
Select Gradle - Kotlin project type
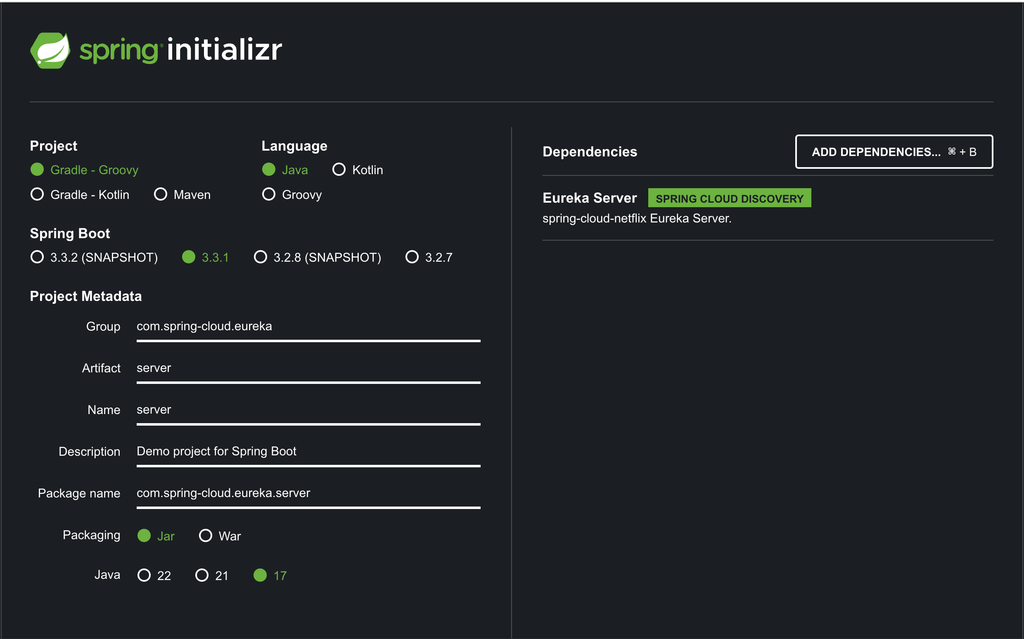[80, 195]
